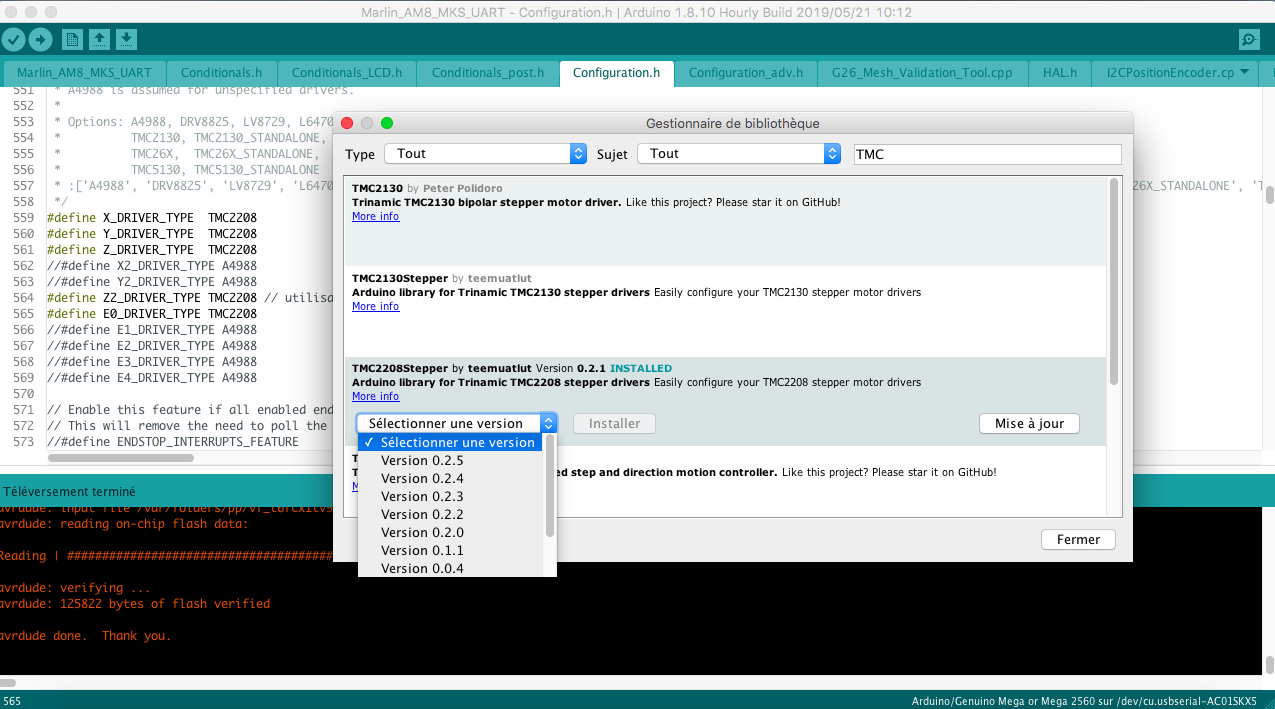Expand the tab list dropdown arrow
The height and width of the screenshot is (709, 1275).
[x=1244, y=72]
